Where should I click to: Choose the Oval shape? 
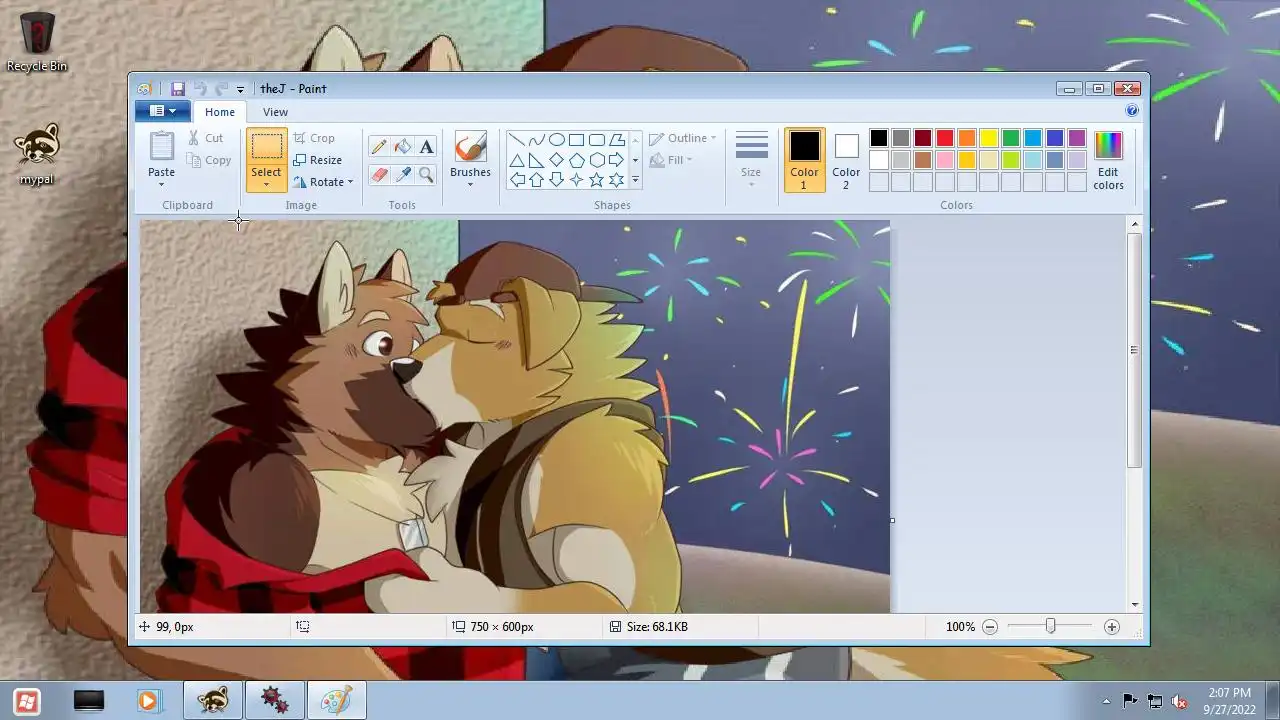pos(557,140)
